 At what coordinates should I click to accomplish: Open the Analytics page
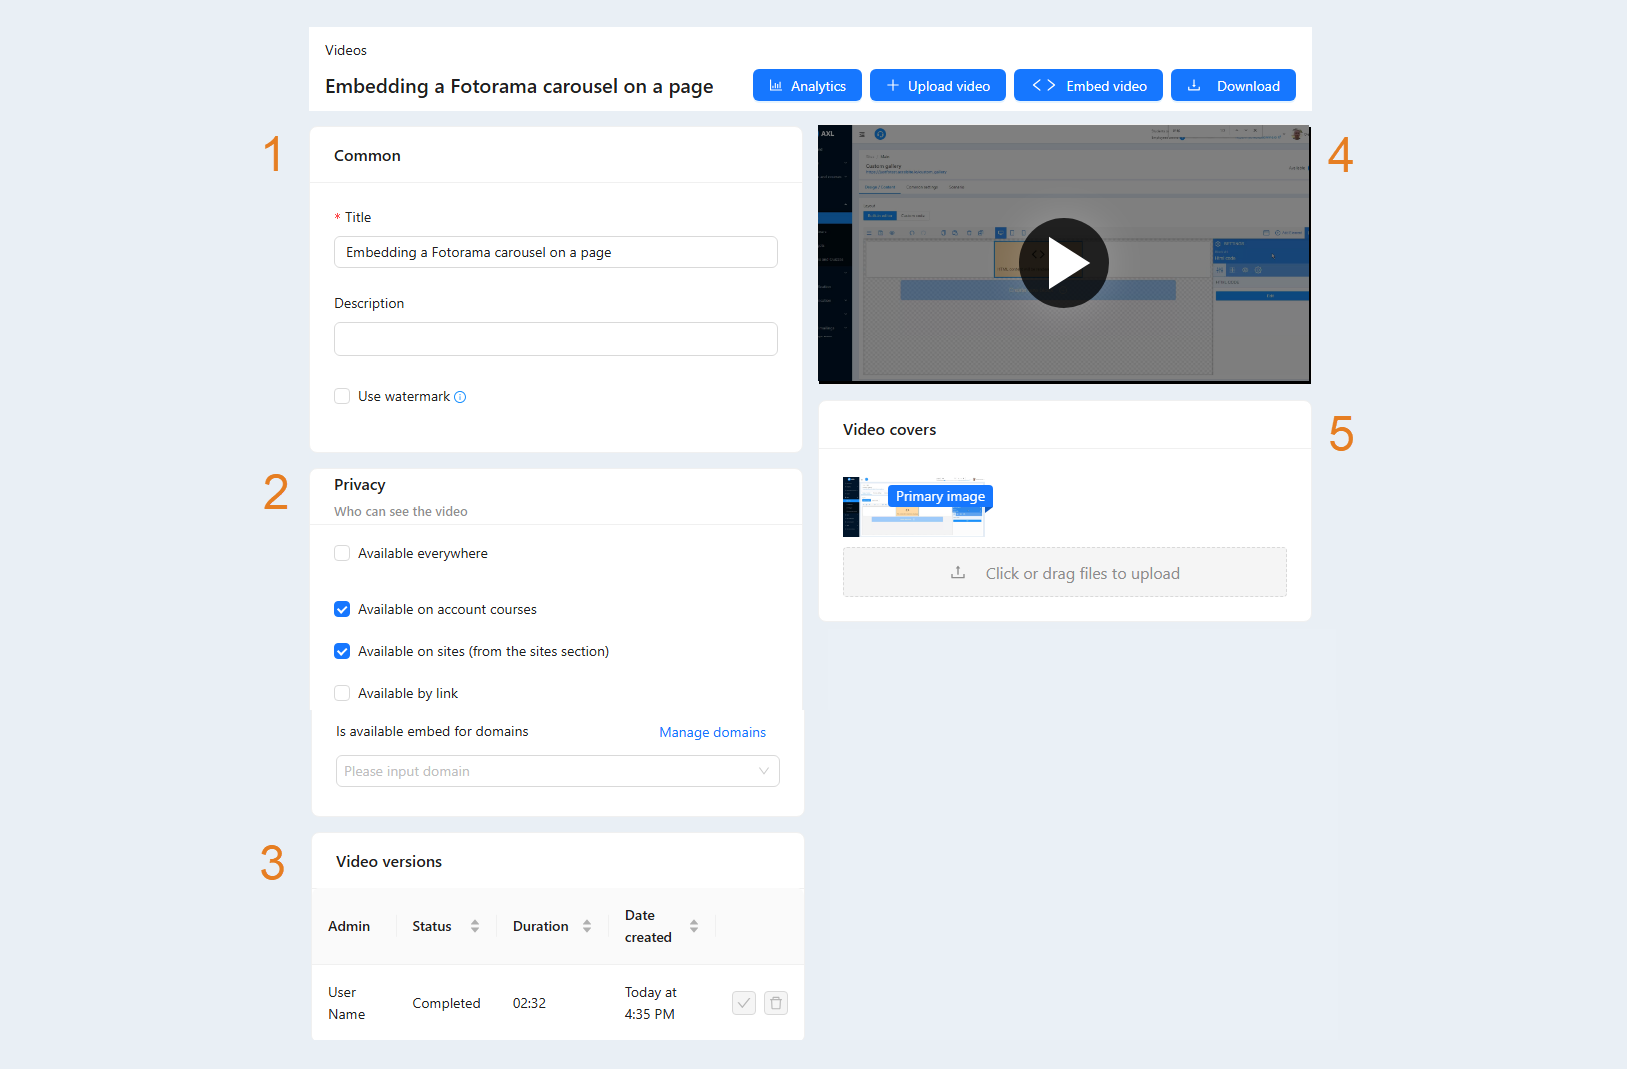[x=807, y=86]
